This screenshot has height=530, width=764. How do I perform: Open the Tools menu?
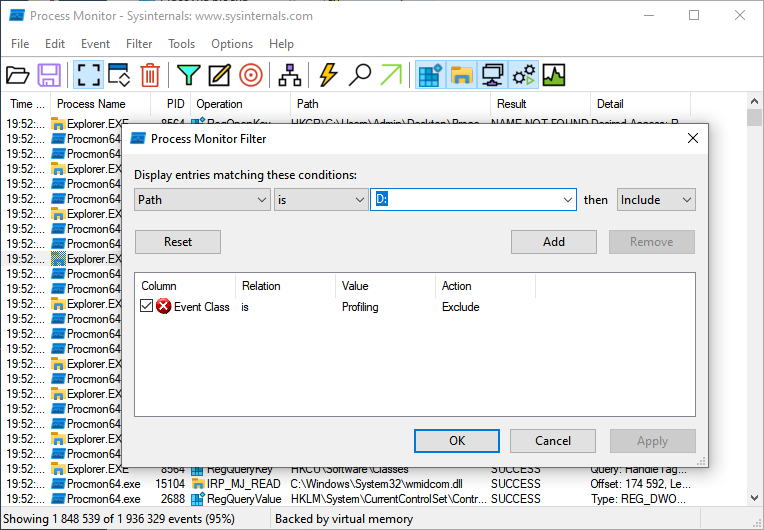[x=181, y=44]
